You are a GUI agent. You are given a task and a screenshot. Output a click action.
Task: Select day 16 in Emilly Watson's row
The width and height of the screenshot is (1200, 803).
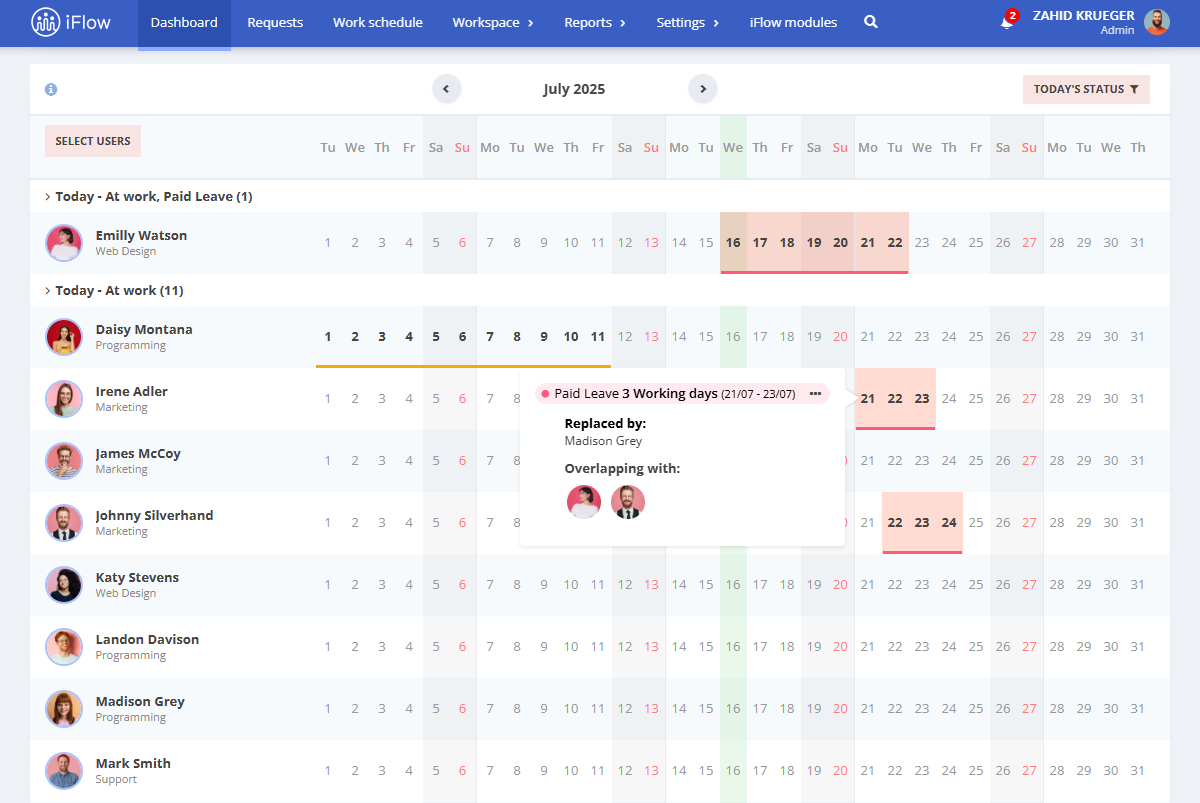tap(733, 243)
